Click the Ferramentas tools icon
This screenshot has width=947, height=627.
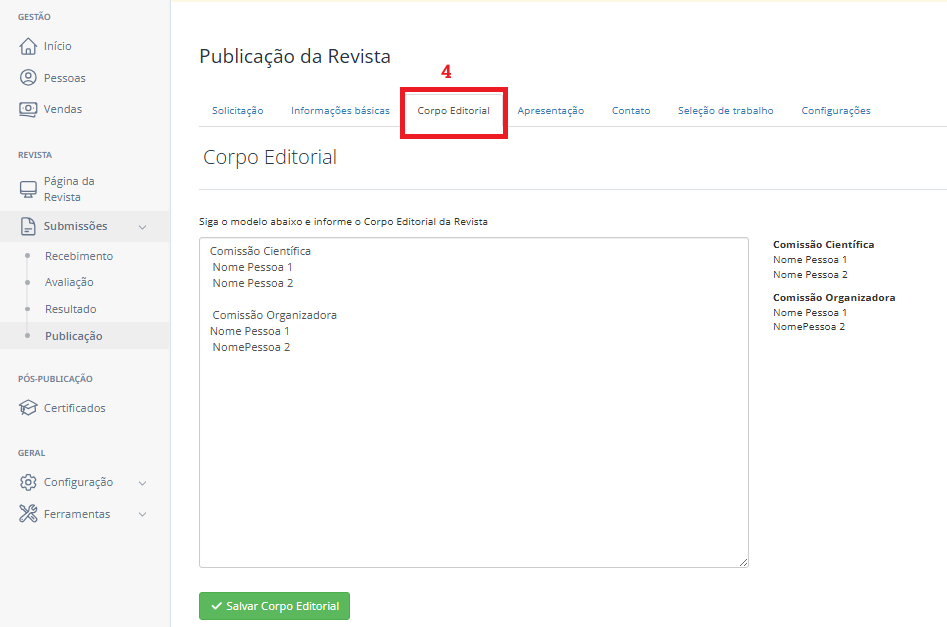(28, 513)
